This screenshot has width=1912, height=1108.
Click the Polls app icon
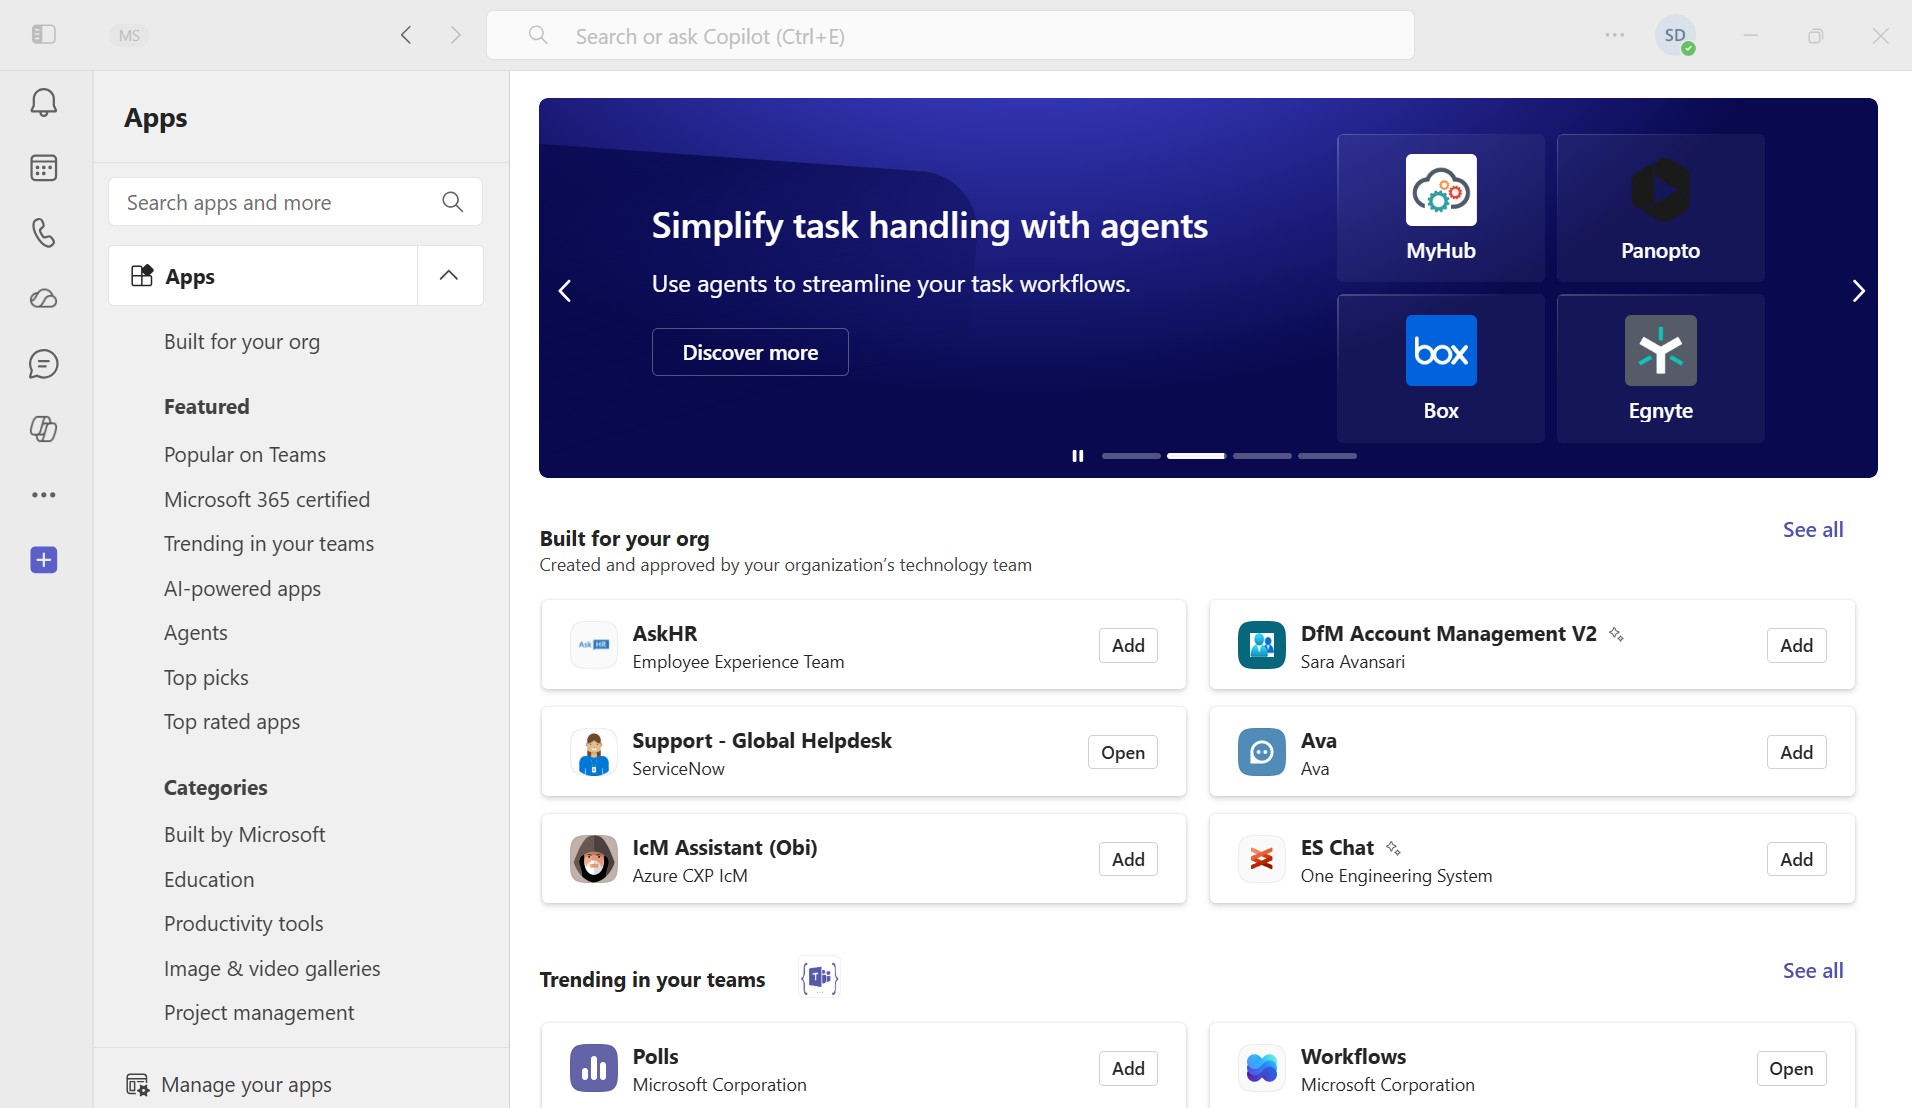[x=594, y=1068]
